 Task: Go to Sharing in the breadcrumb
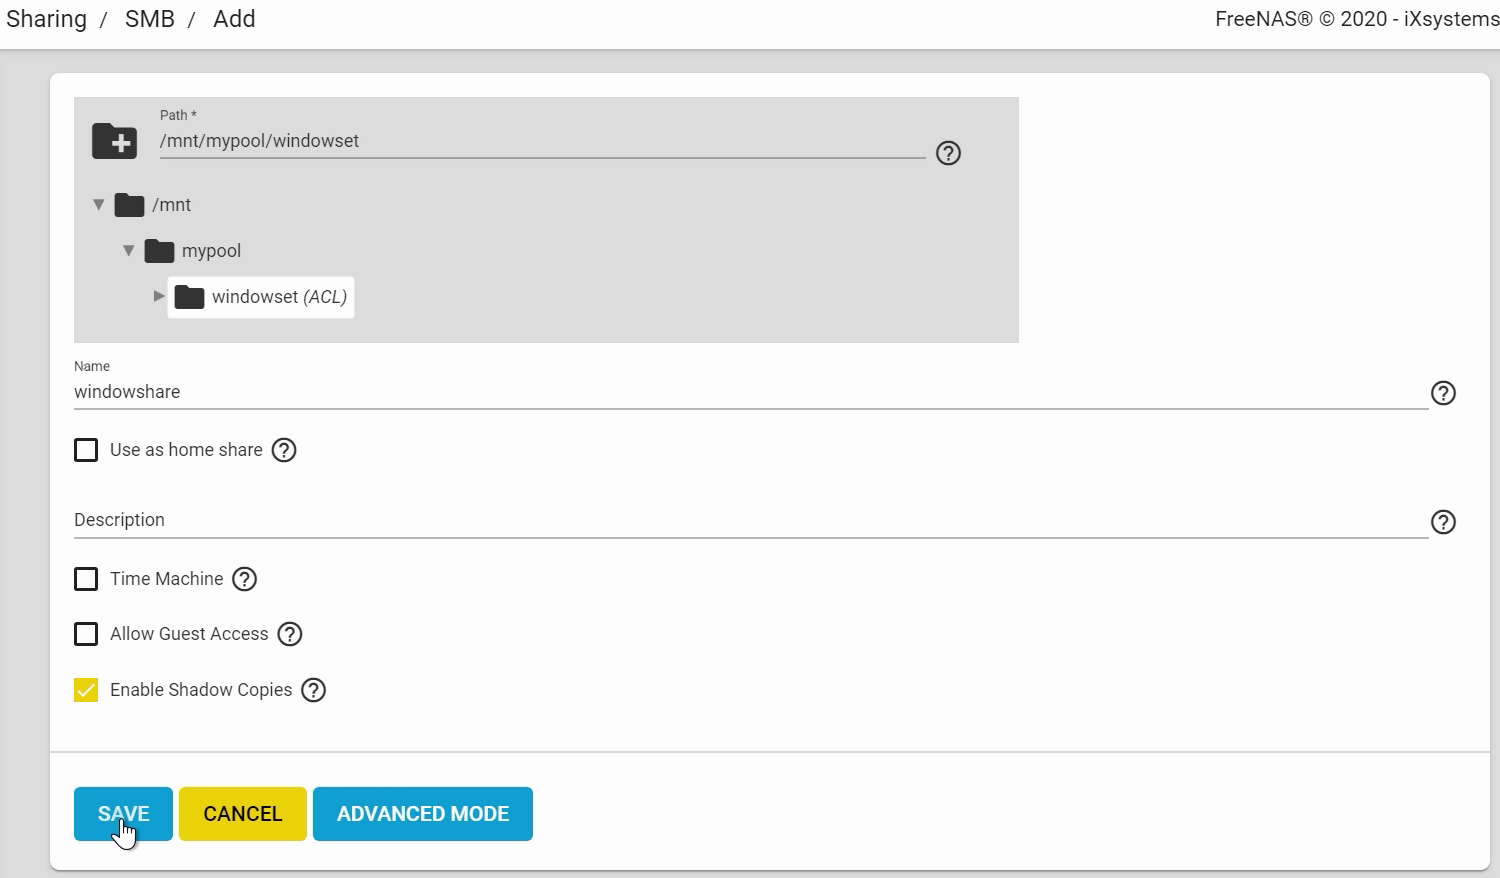point(46,19)
